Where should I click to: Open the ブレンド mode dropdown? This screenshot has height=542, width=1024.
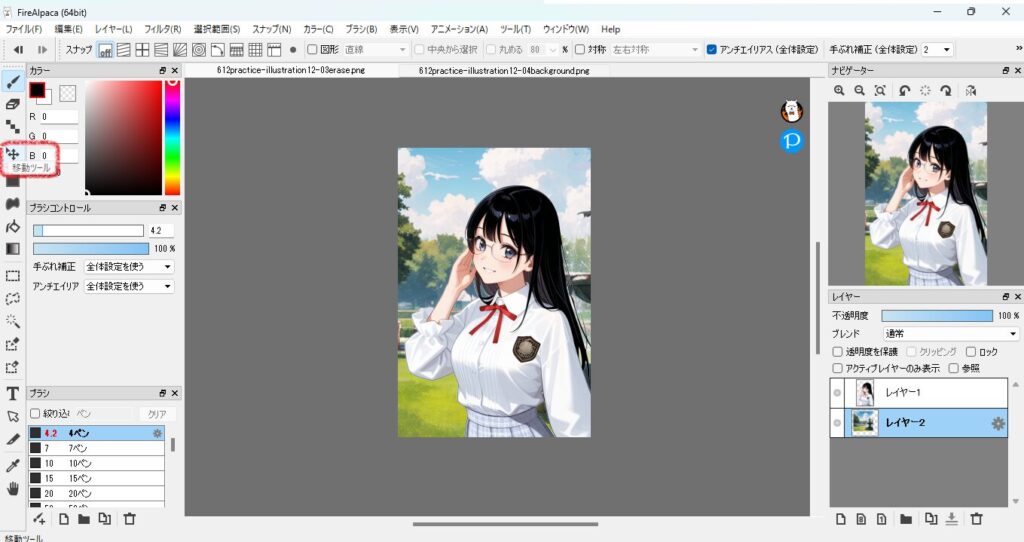click(951, 333)
